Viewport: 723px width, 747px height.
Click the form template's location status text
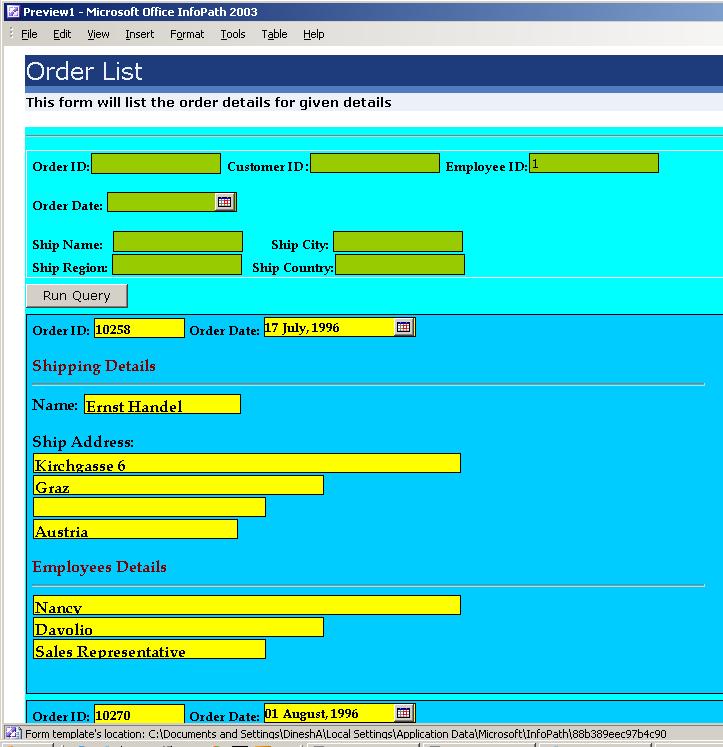[345, 734]
